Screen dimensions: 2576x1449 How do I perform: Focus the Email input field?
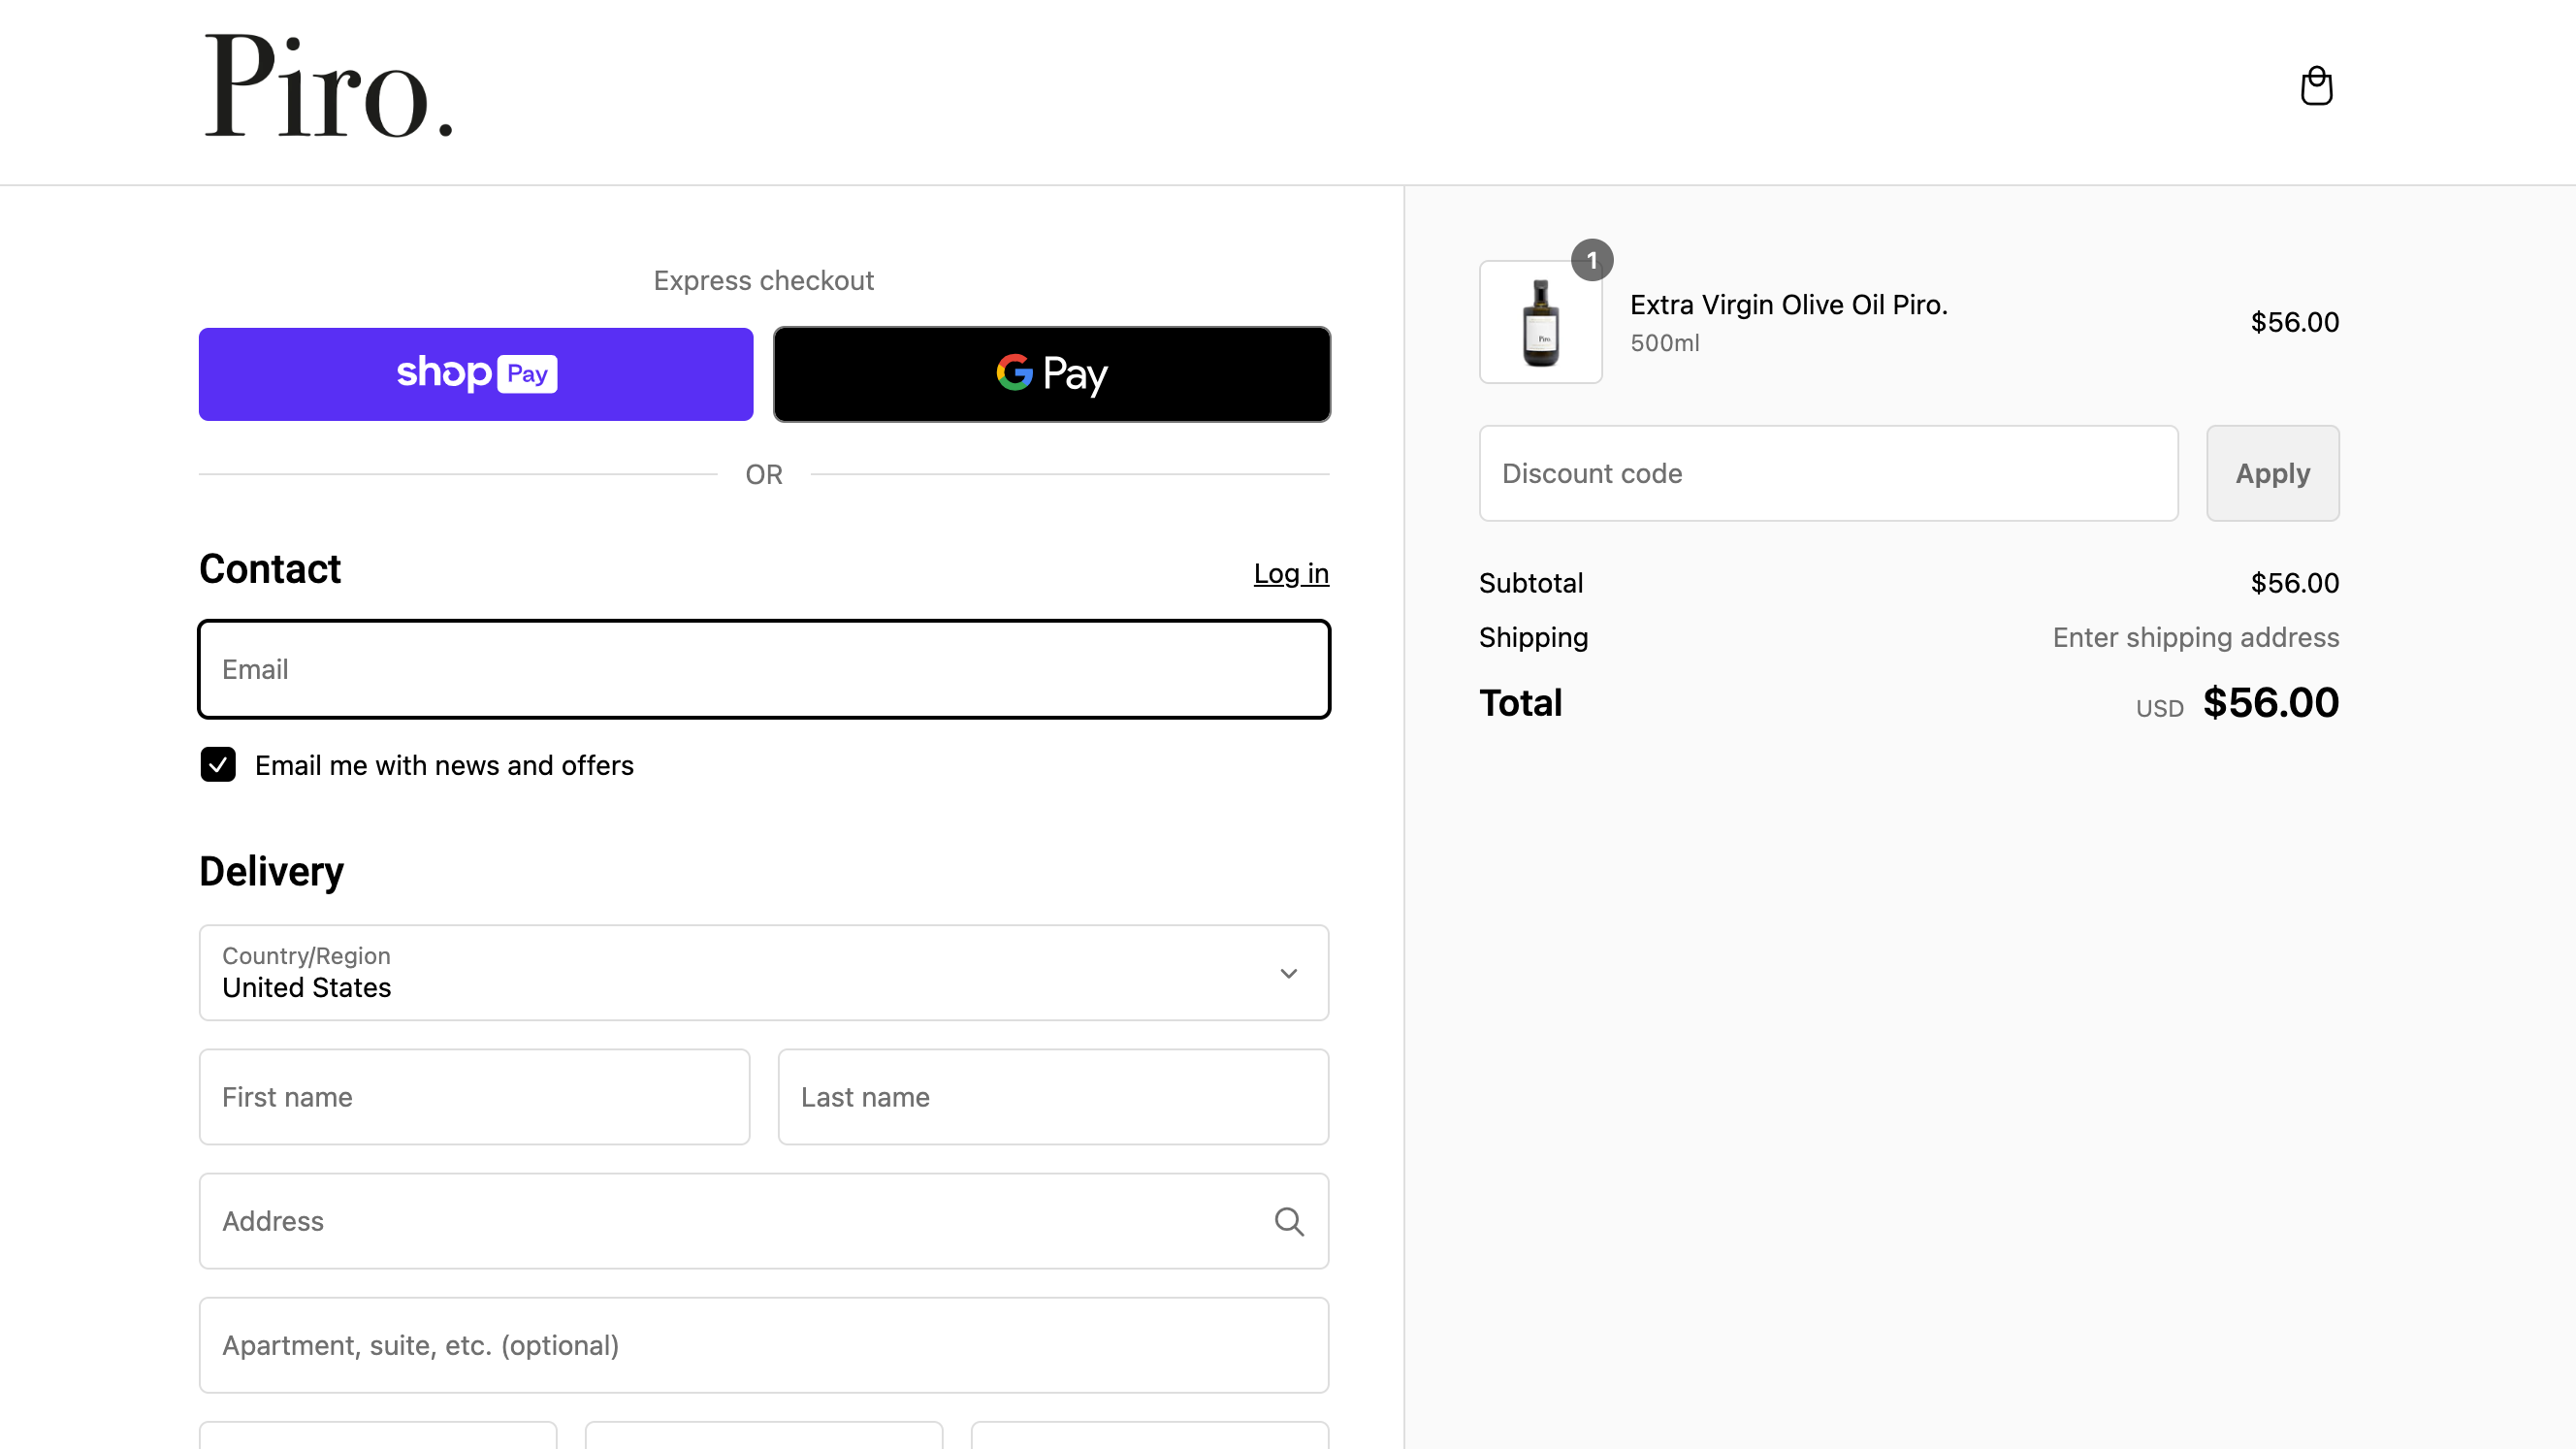click(x=764, y=669)
